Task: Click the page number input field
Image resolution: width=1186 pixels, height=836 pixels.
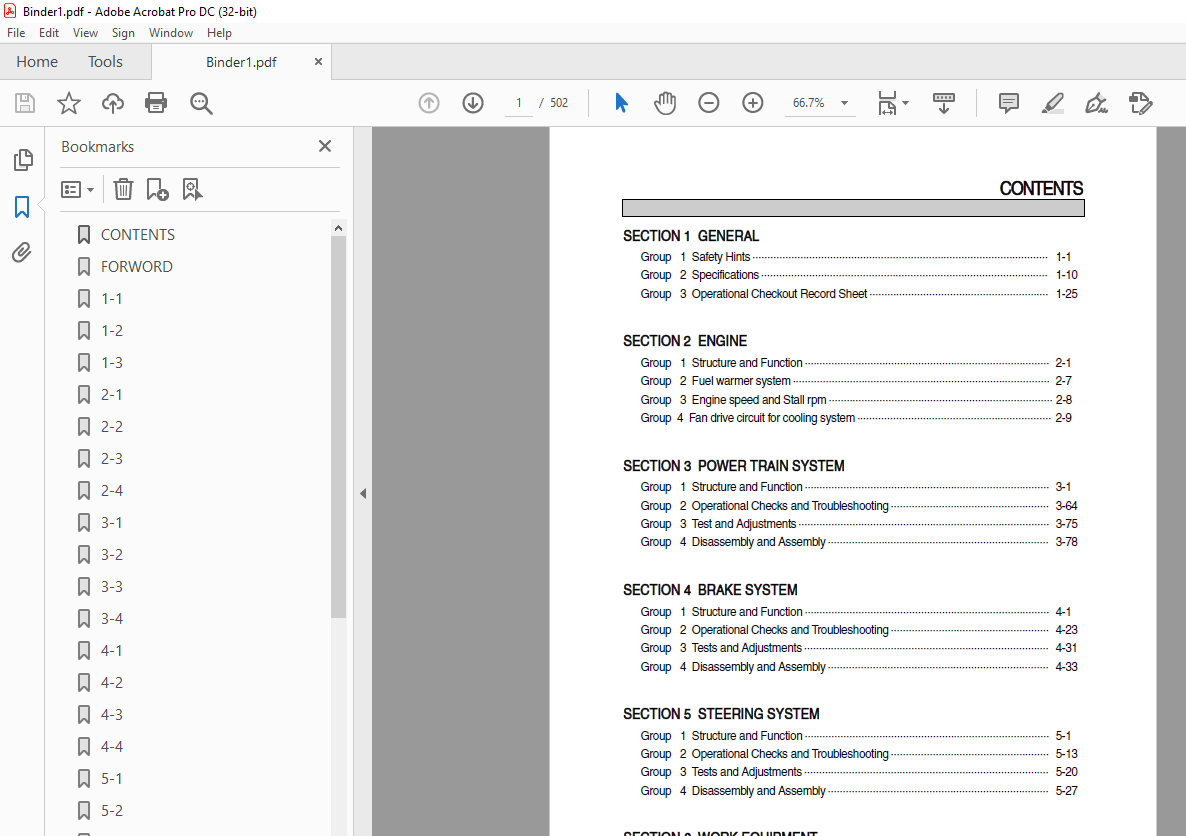Action: [x=519, y=103]
